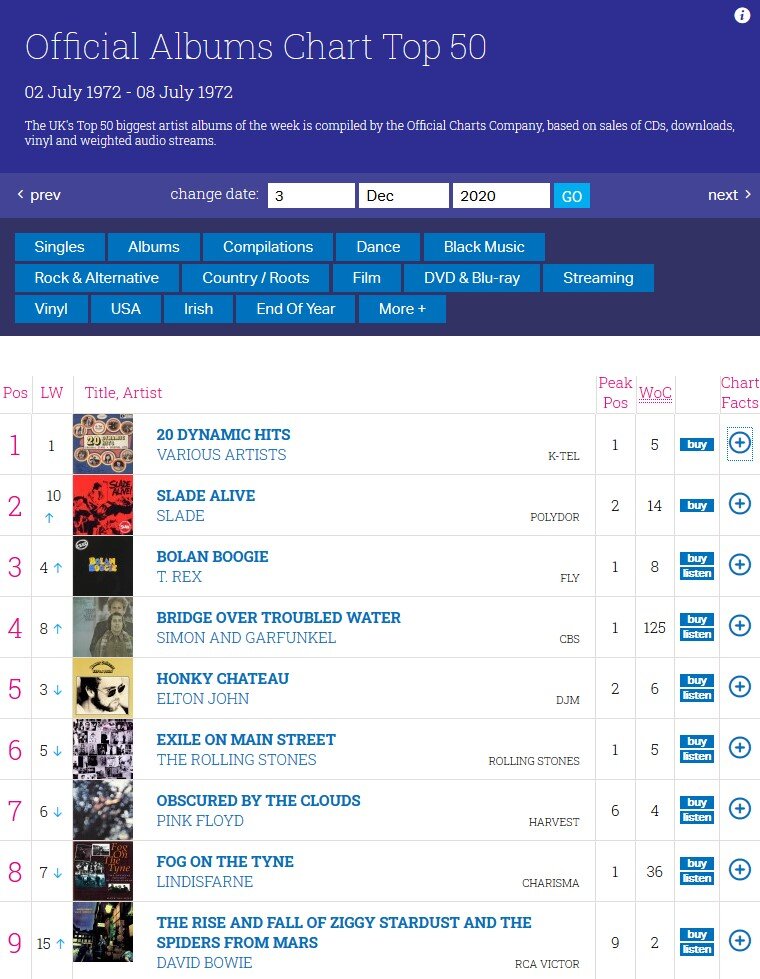Viewport: 760px width, 979px height.
Task: Open Slade Alive album cover
Action: point(103,505)
